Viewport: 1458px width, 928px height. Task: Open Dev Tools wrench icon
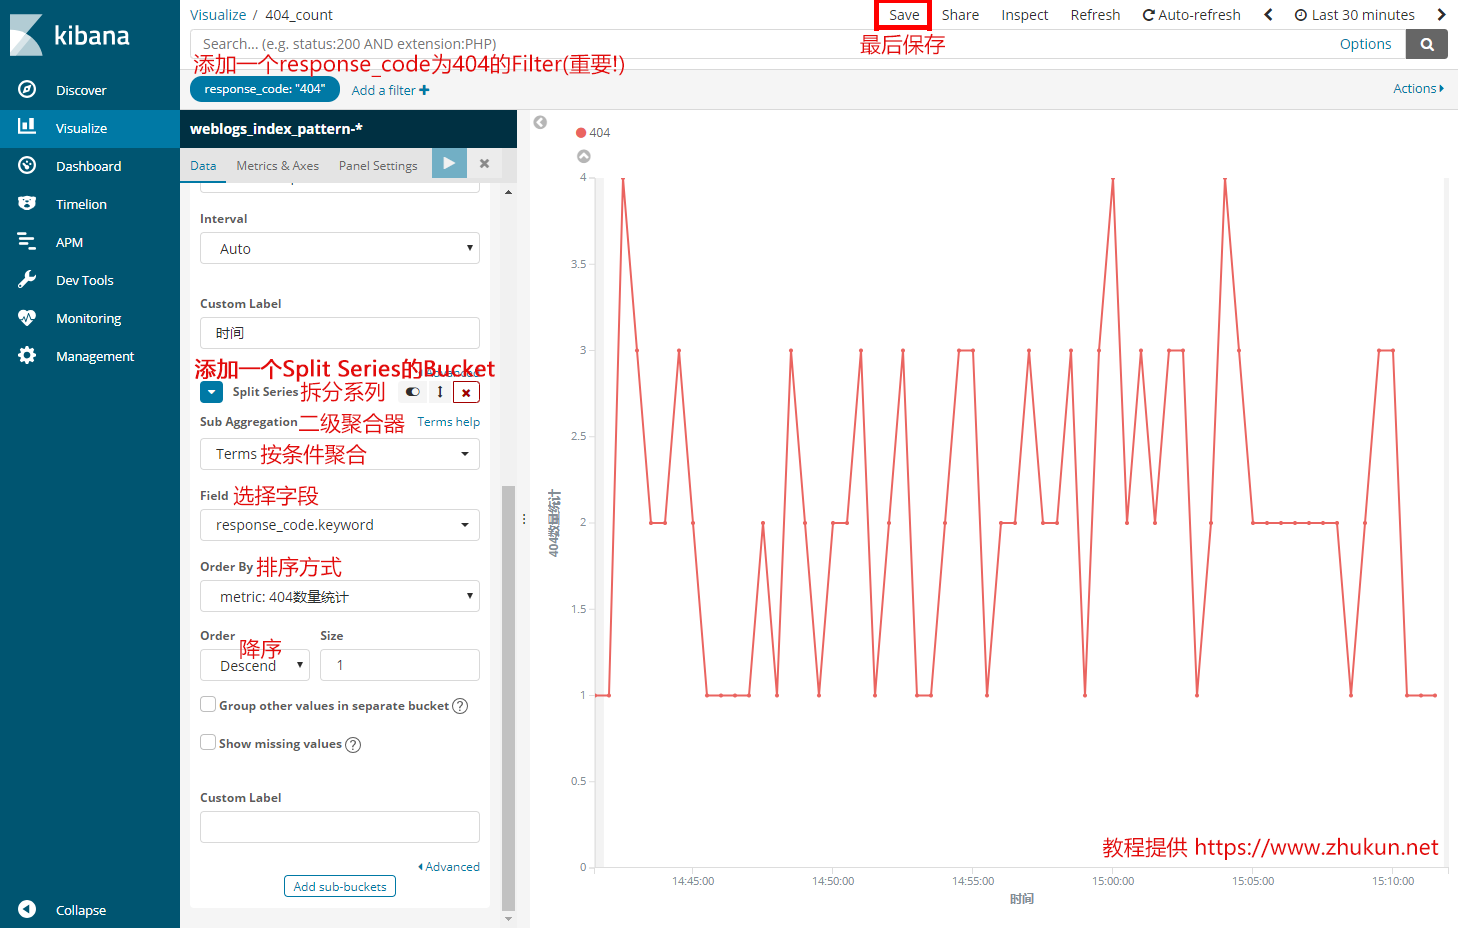click(x=27, y=279)
